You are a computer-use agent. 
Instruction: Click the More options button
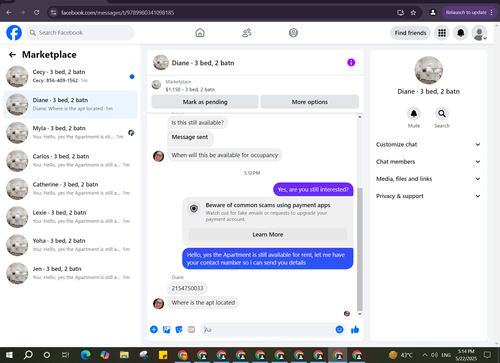(x=310, y=102)
